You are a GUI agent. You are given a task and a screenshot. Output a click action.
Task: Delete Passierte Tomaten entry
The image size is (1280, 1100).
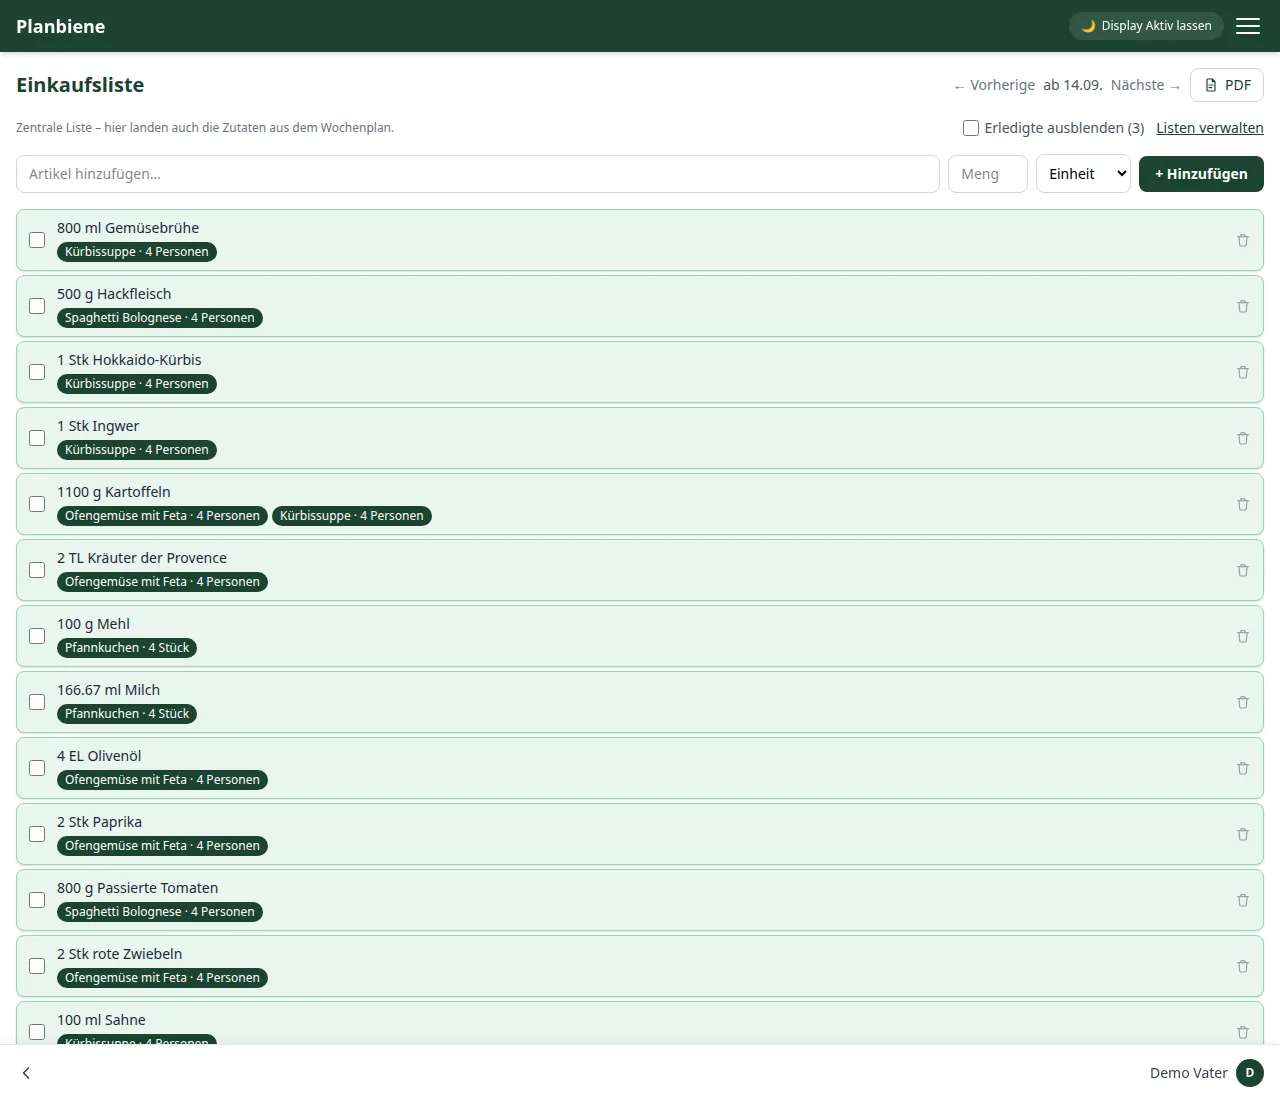(x=1243, y=900)
